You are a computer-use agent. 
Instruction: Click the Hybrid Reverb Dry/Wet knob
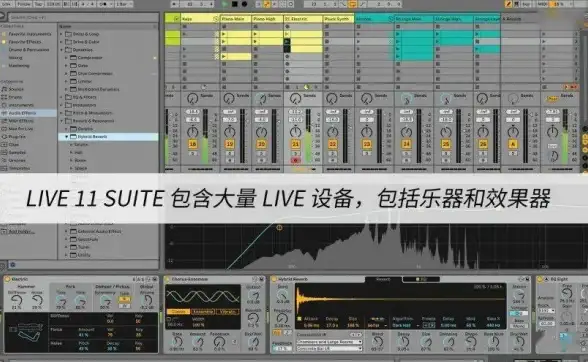click(x=519, y=341)
